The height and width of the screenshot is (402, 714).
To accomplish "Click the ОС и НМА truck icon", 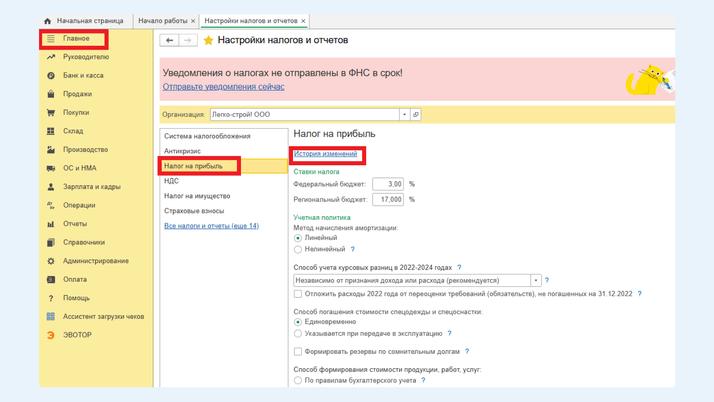I will coord(51,168).
